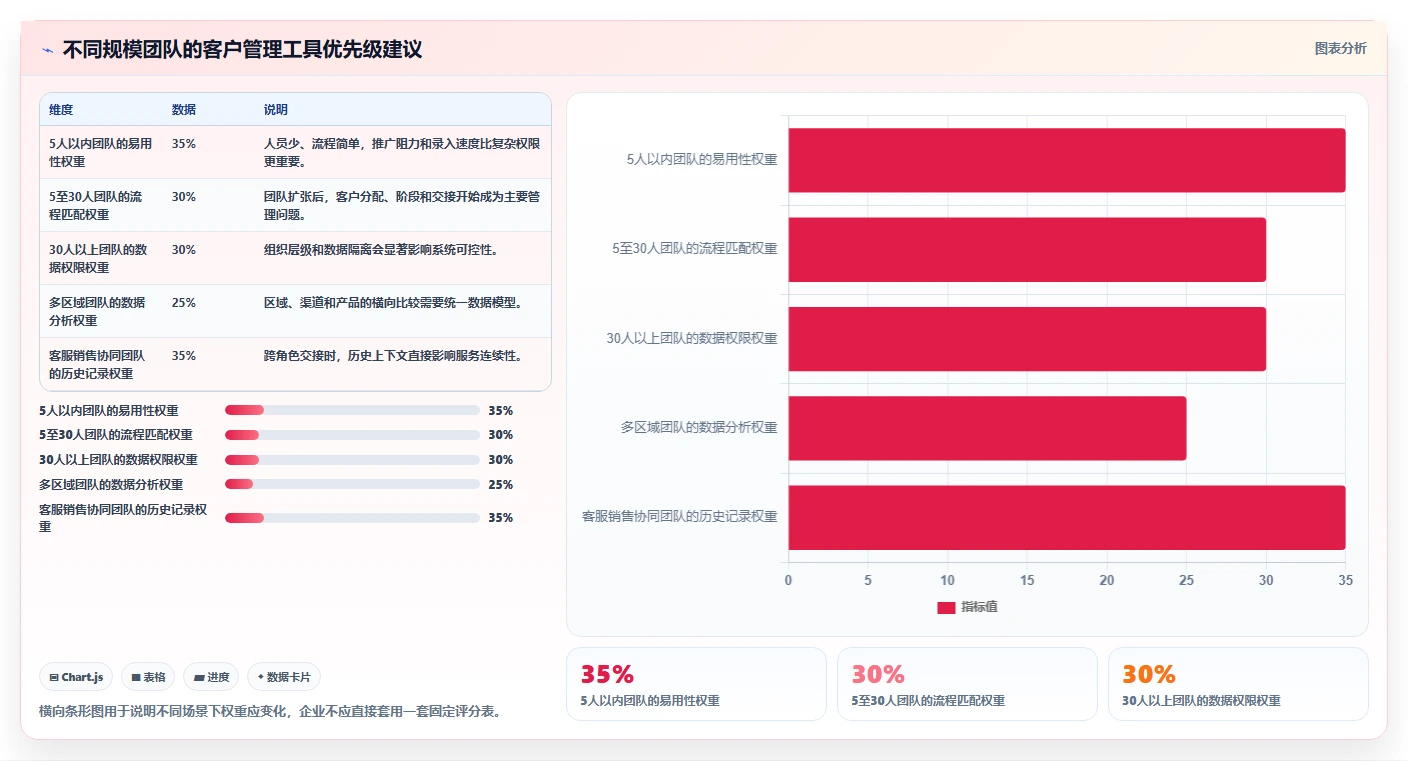Click the 说明 column header in the table
The height and width of the screenshot is (761, 1408).
click(276, 110)
